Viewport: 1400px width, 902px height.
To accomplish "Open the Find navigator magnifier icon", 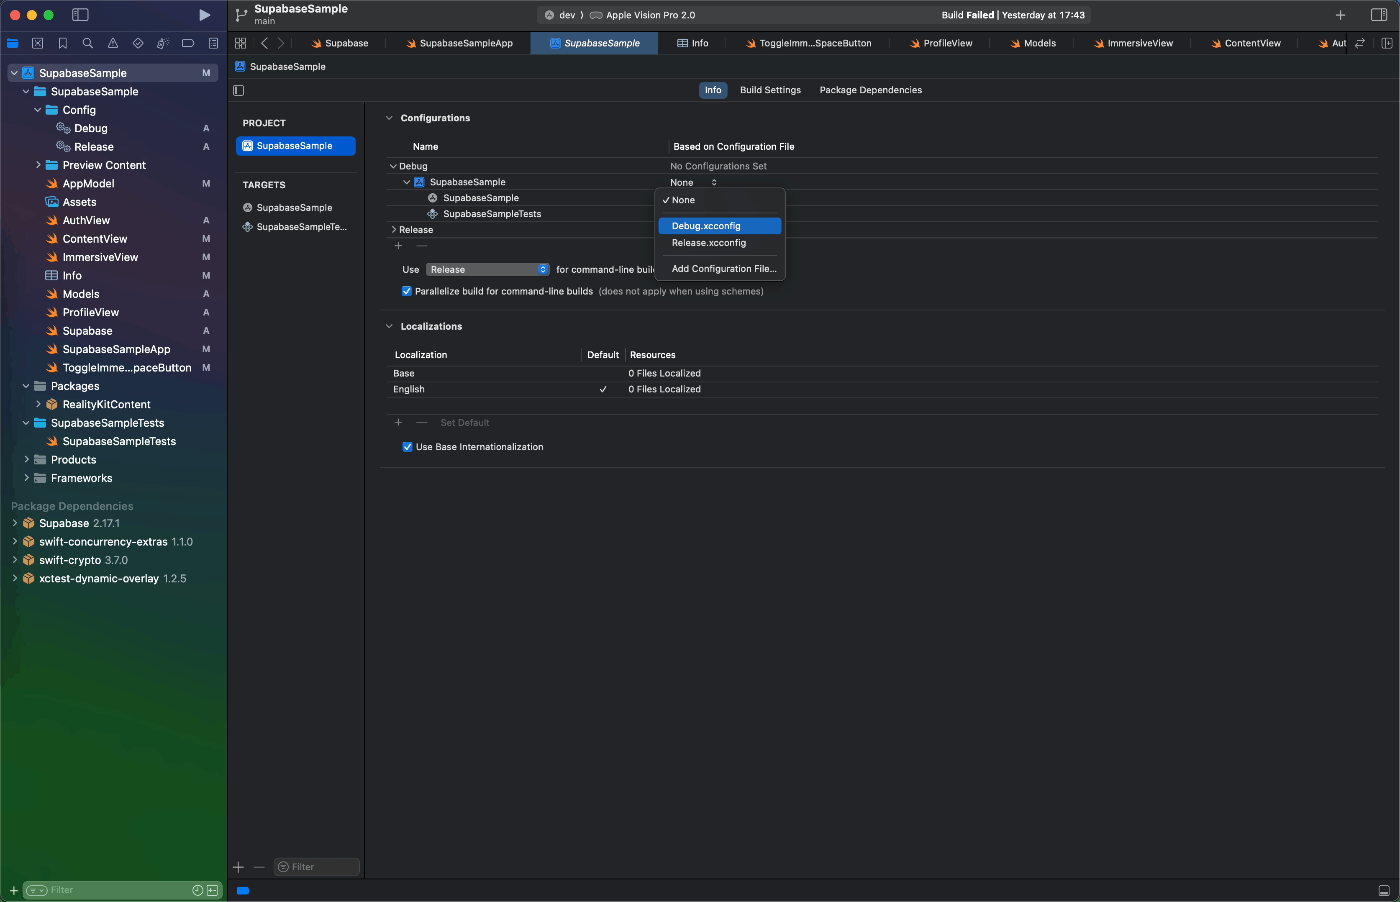I will pyautogui.click(x=88, y=43).
